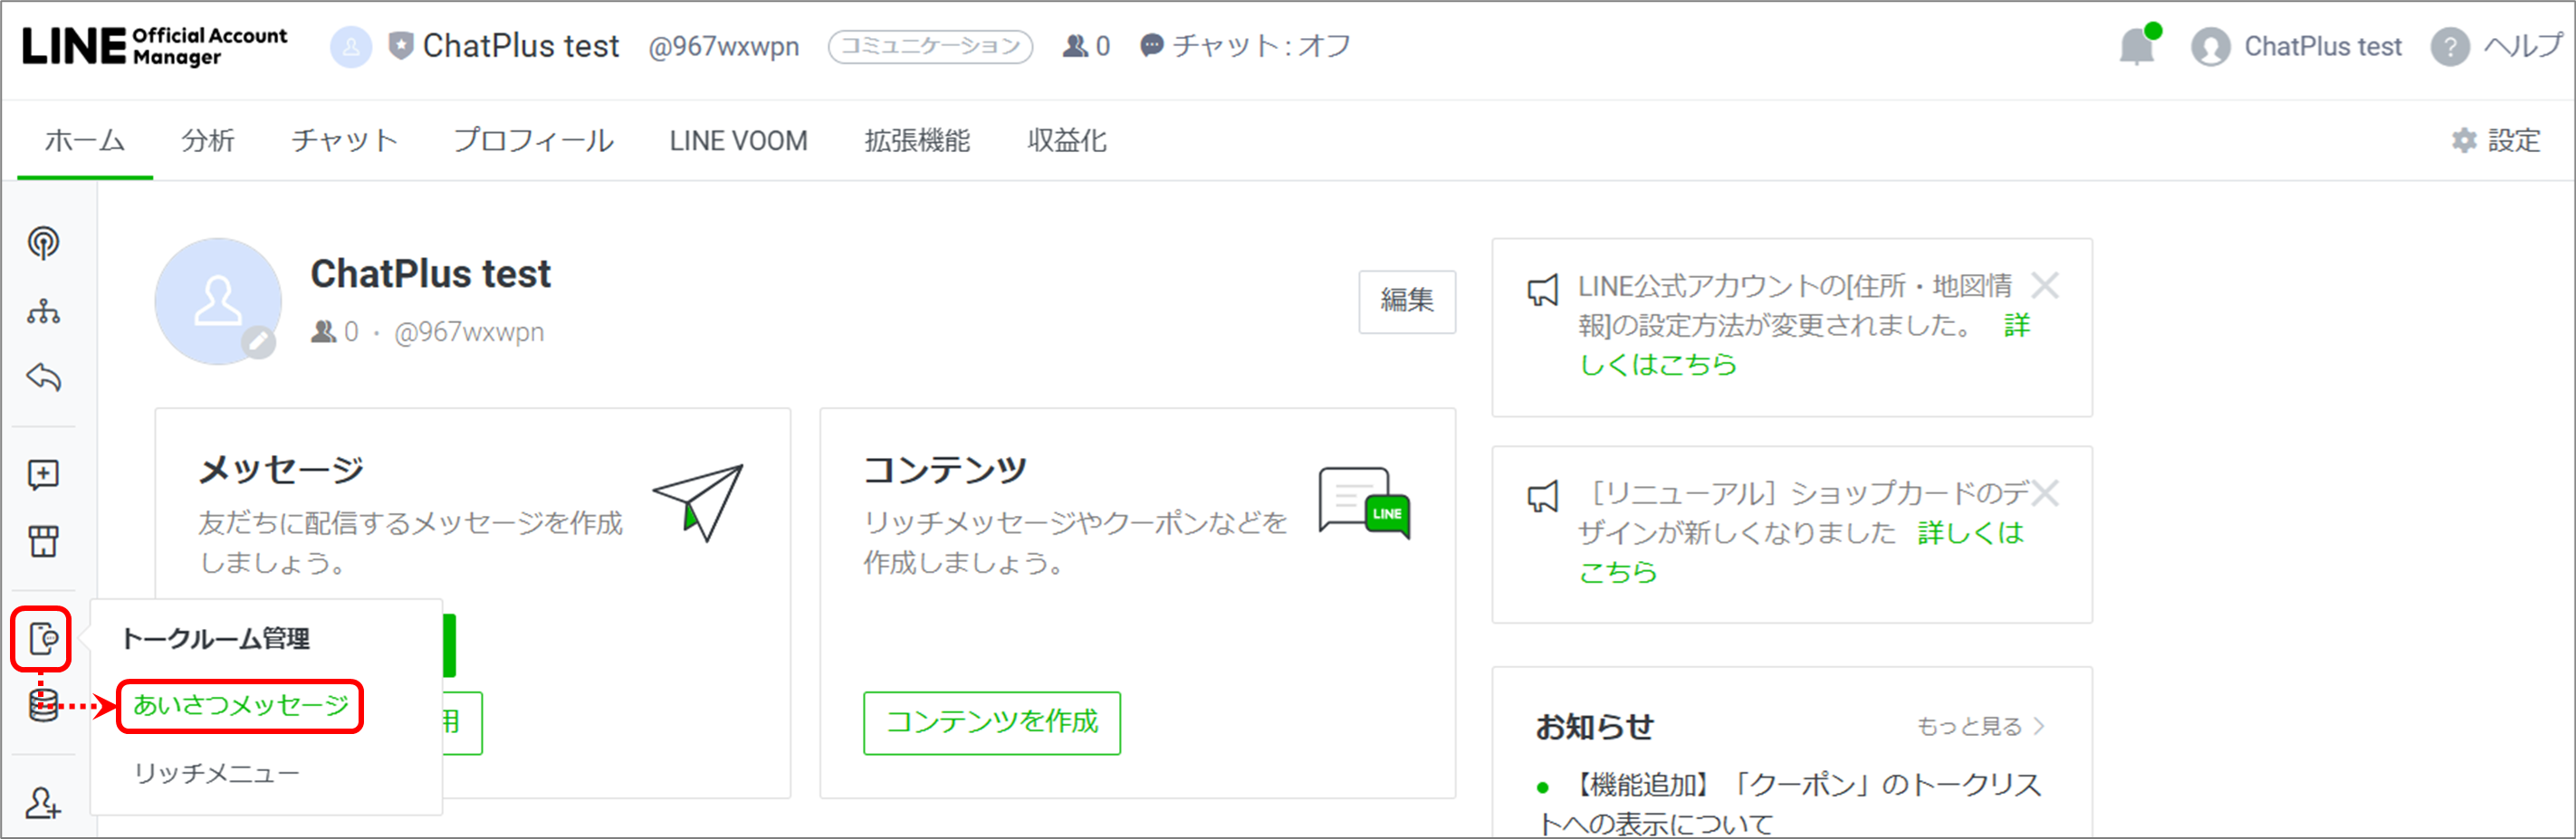Dismiss the 住所・地図情報 notice
This screenshot has width=2576, height=839.
click(x=2045, y=286)
